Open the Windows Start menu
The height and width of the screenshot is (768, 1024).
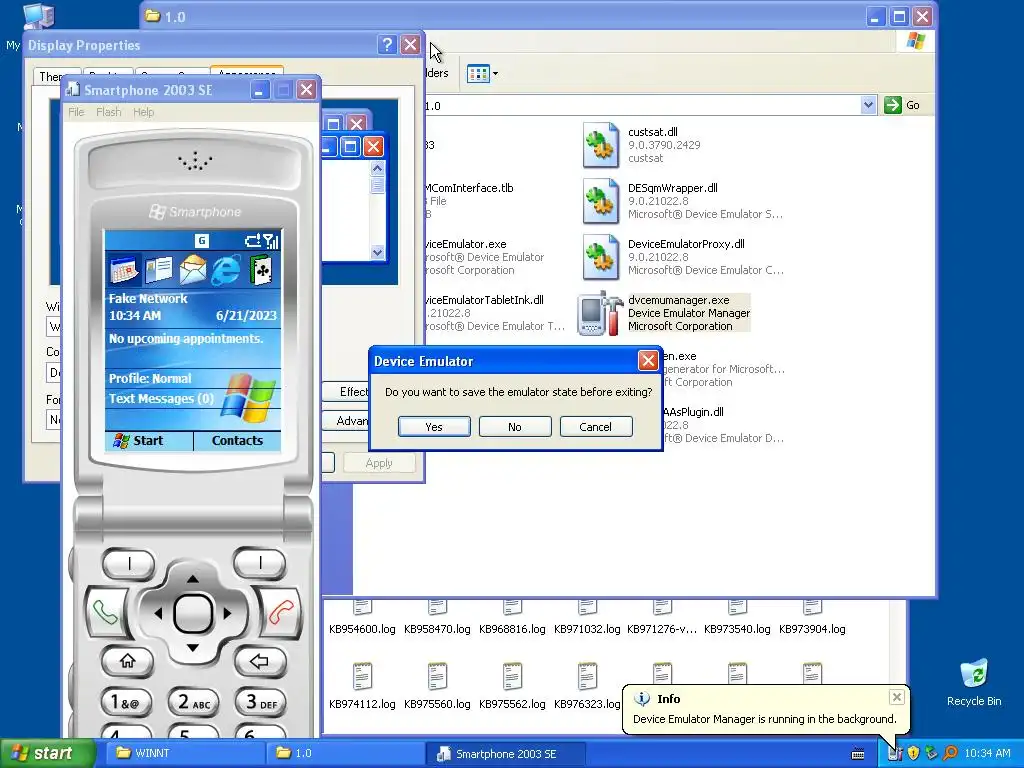point(46,754)
